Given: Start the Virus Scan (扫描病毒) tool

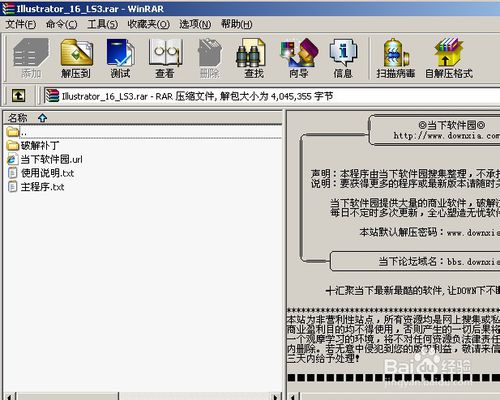Looking at the screenshot, I should coord(396,58).
